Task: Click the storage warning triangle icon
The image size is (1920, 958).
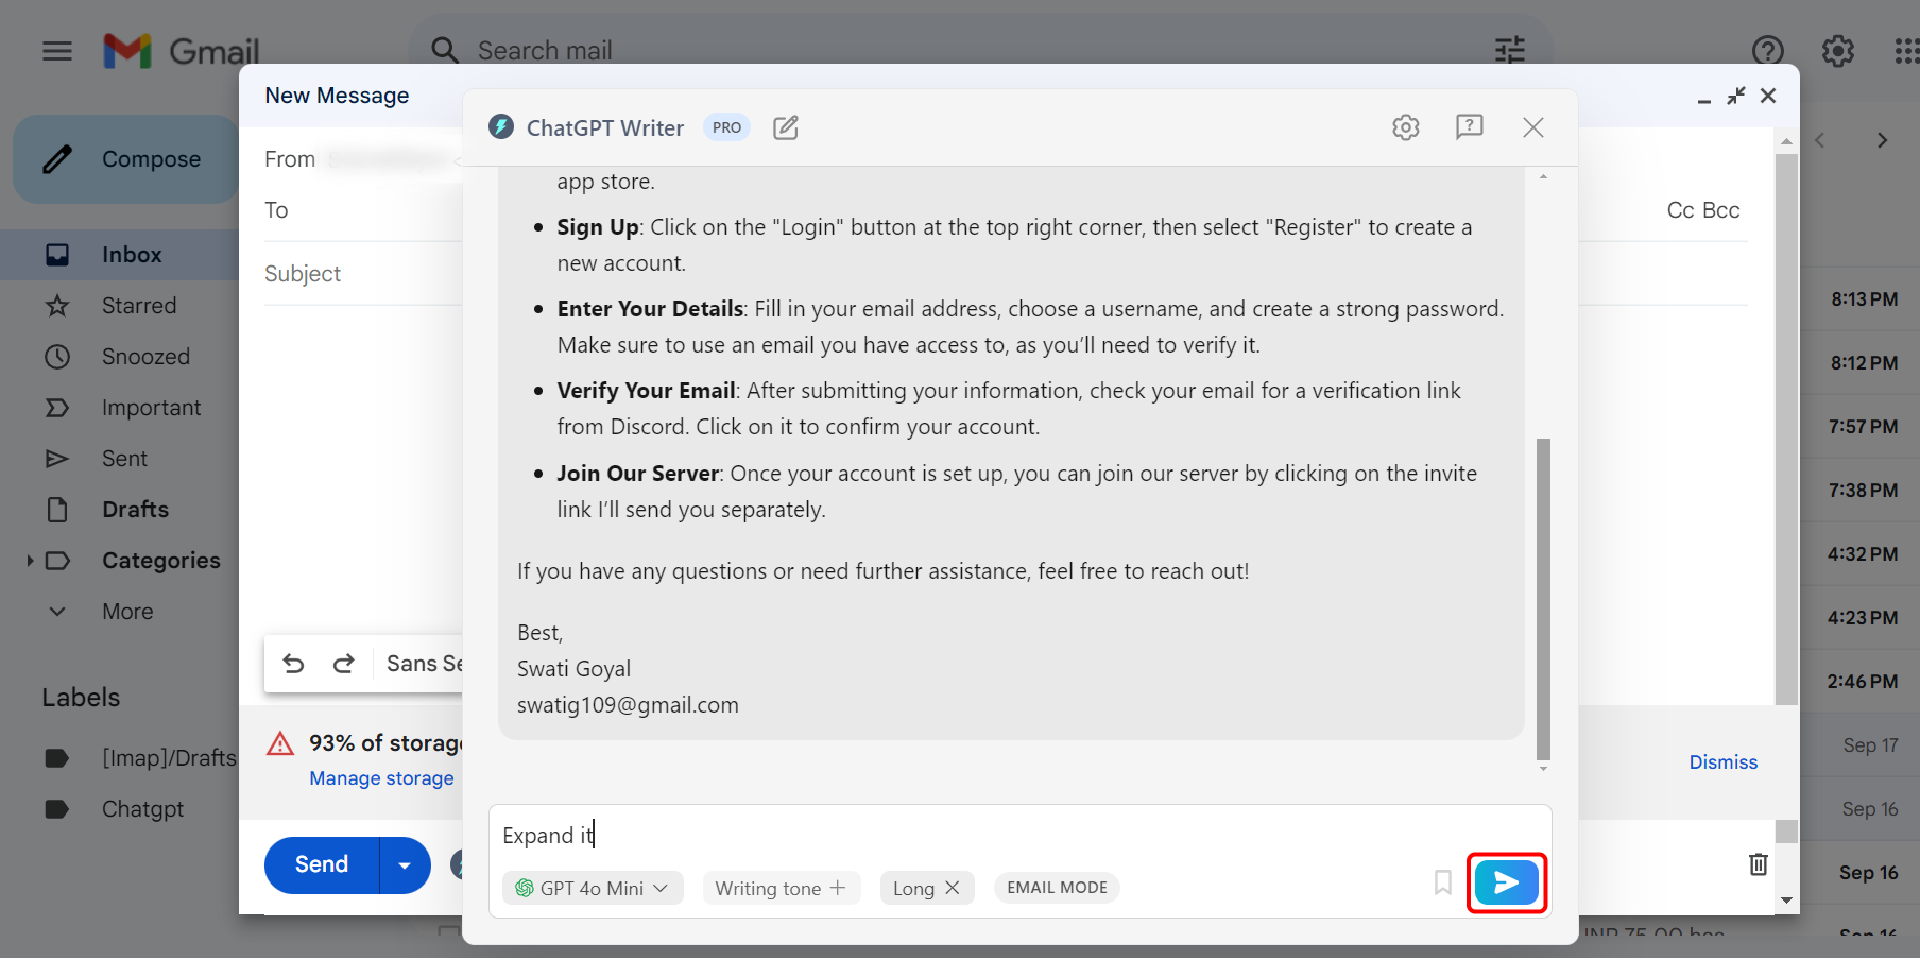Action: tap(280, 744)
